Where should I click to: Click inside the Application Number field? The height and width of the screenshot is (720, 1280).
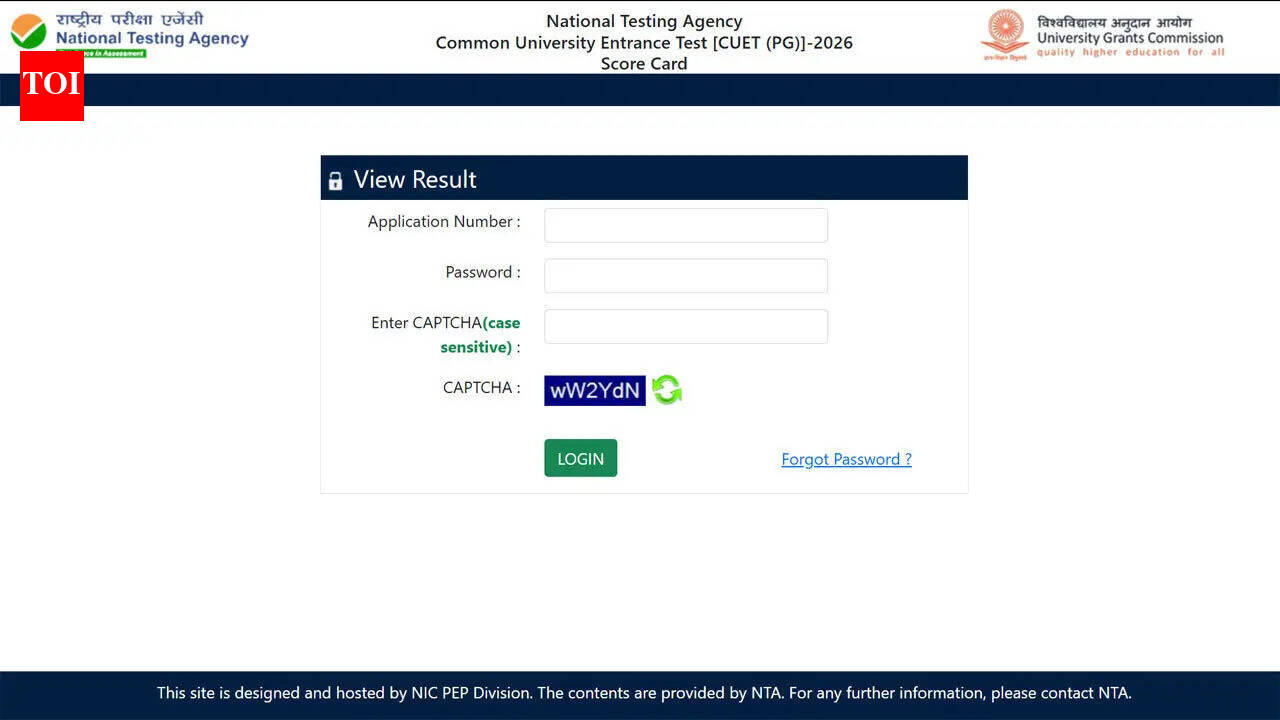click(x=686, y=225)
